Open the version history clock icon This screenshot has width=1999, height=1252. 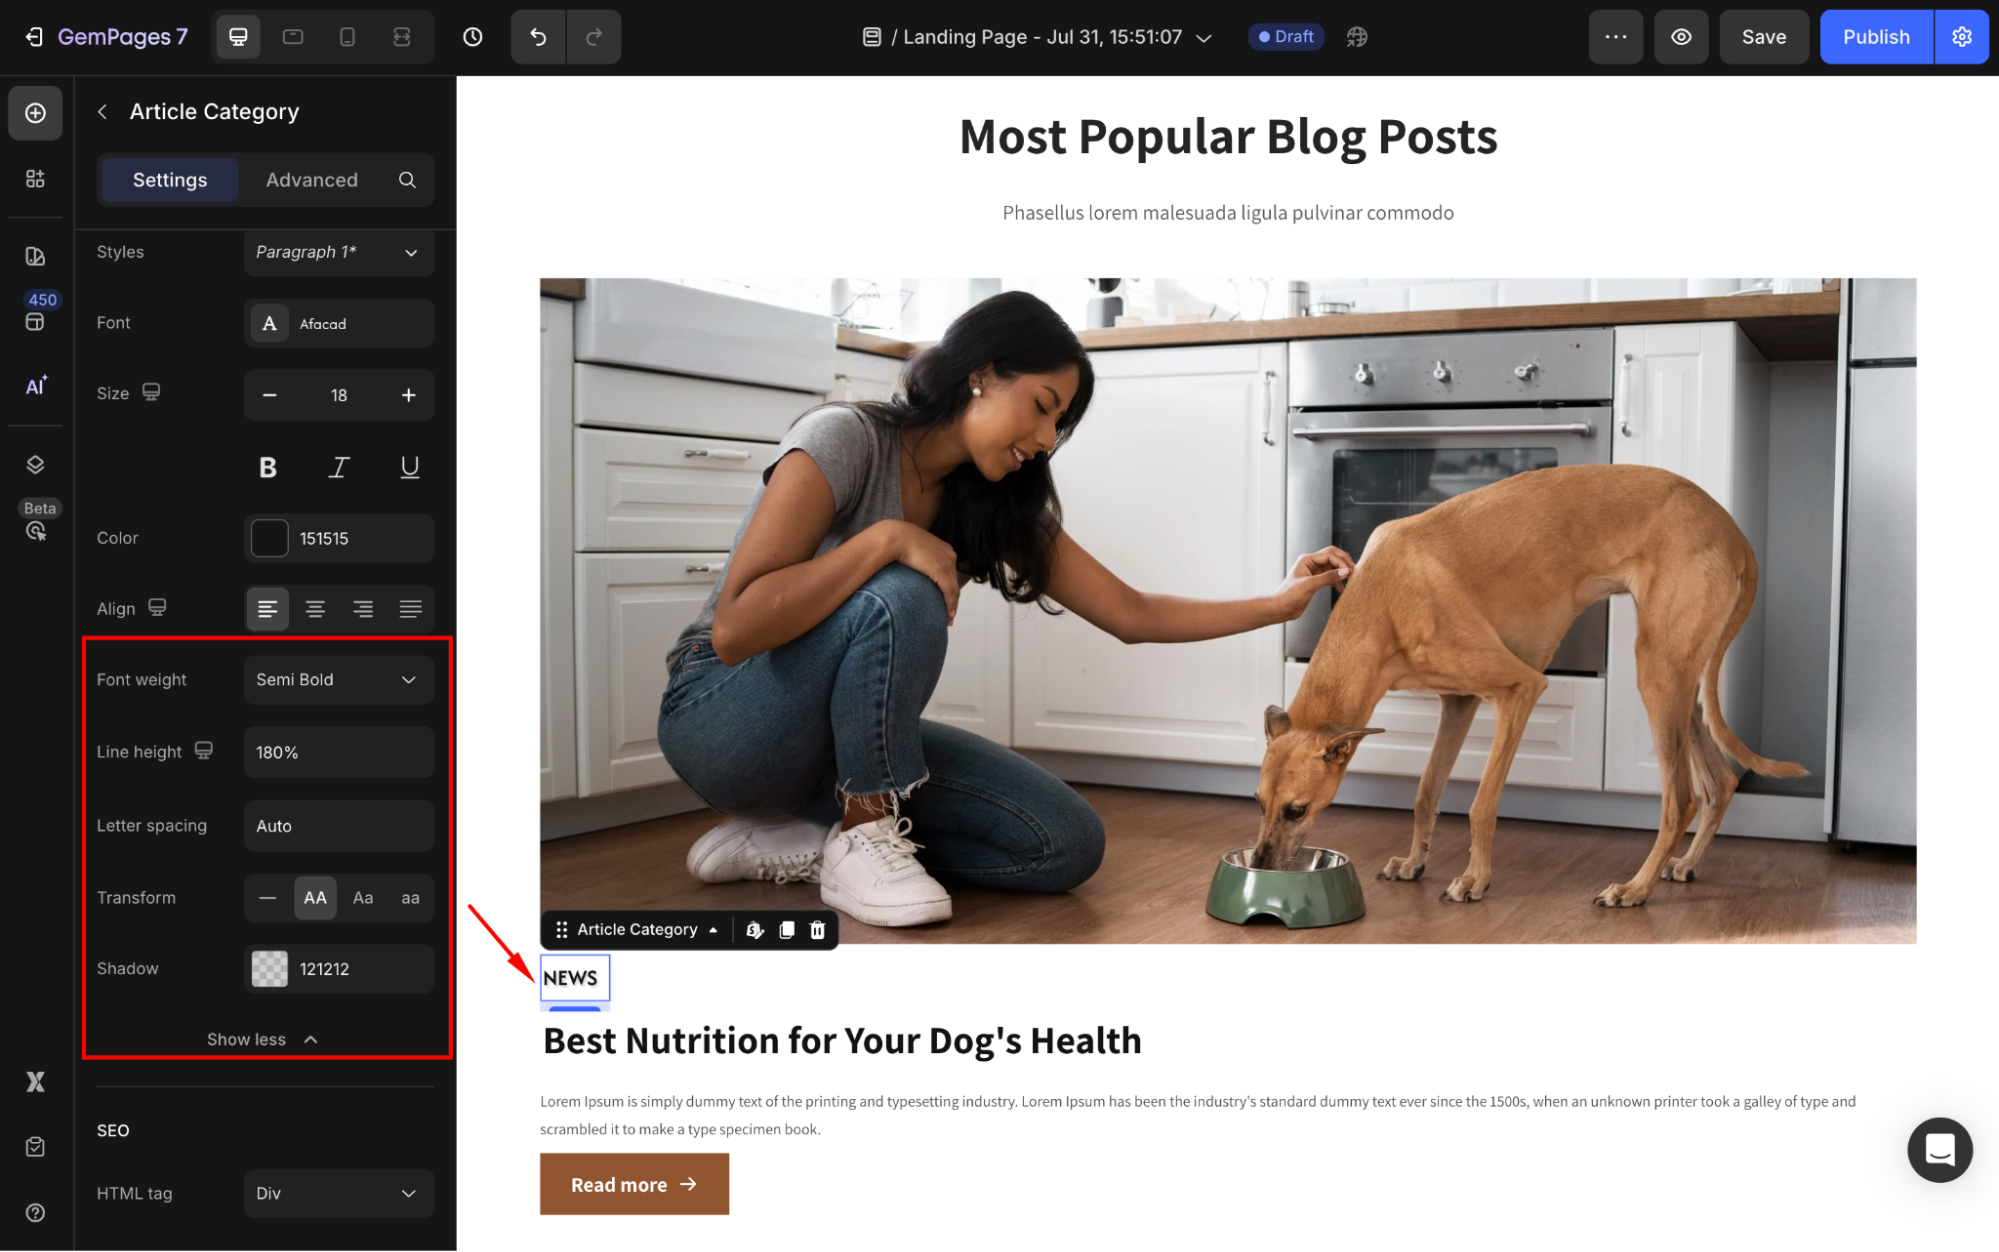point(473,37)
